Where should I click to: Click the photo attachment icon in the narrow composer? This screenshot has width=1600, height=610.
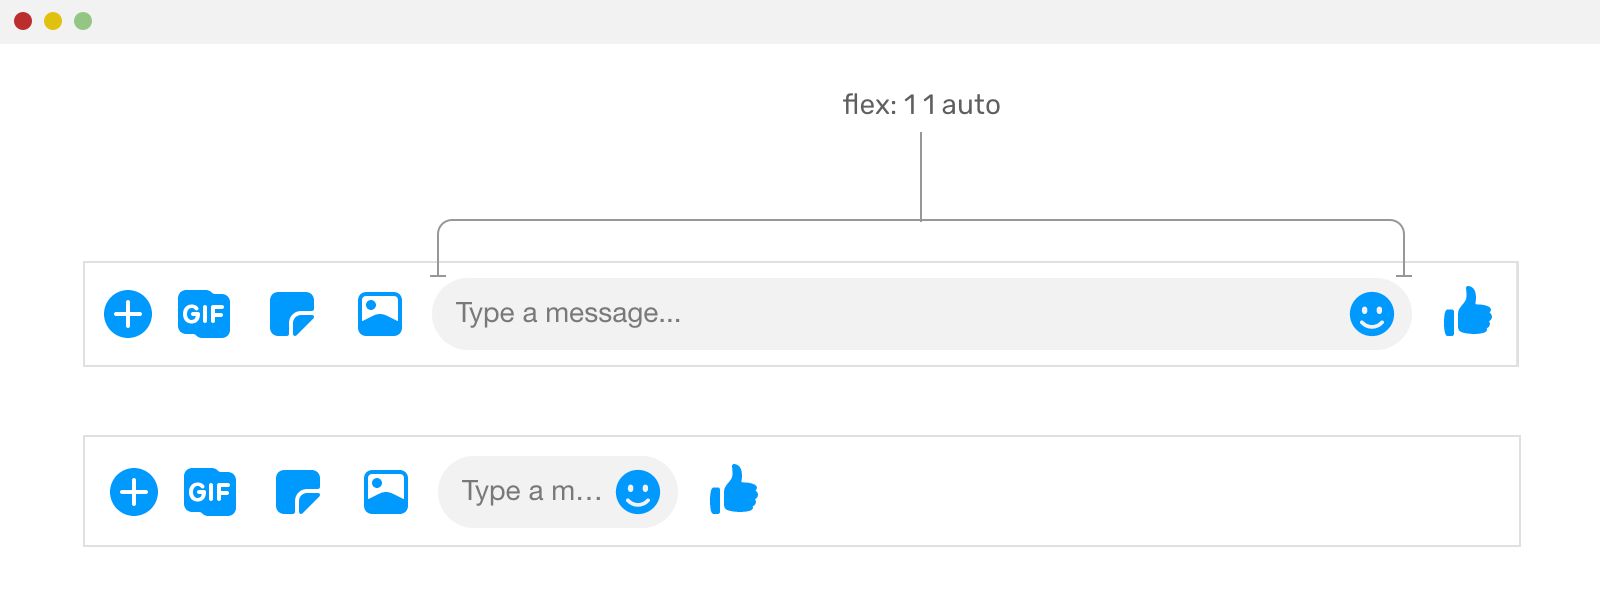pyautogui.click(x=386, y=492)
